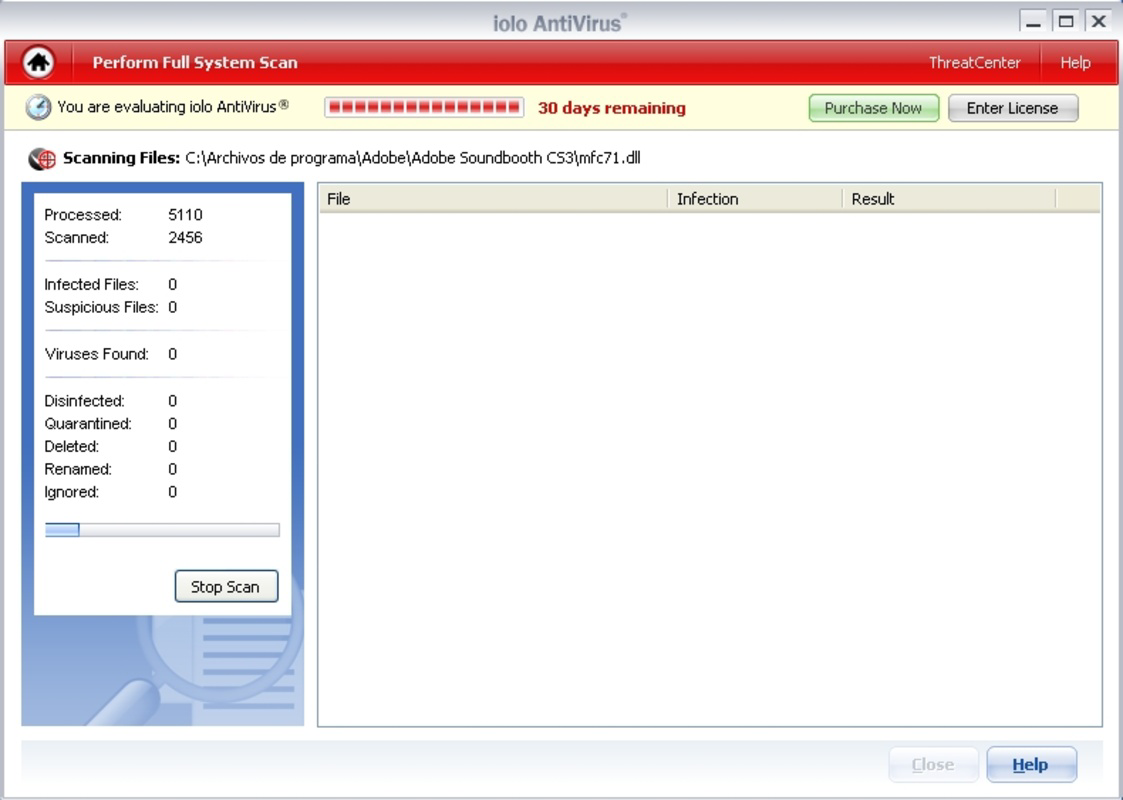Click the '30 days remaining' text

(x=612, y=108)
